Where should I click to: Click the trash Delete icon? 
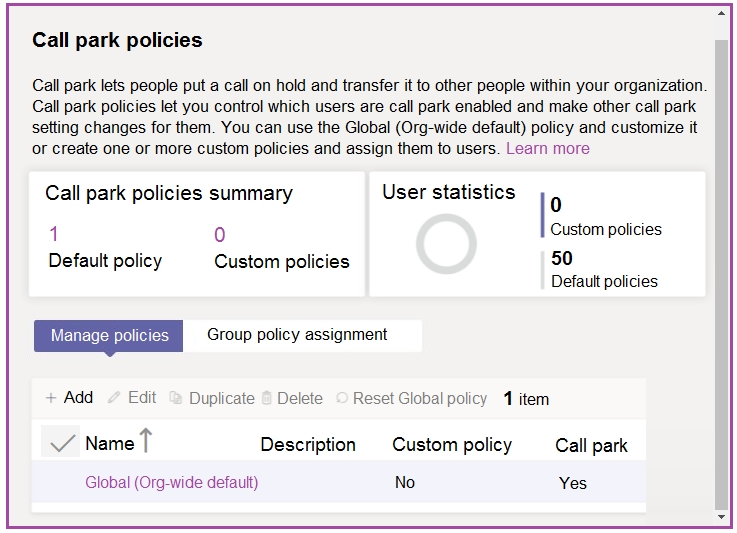click(x=267, y=398)
